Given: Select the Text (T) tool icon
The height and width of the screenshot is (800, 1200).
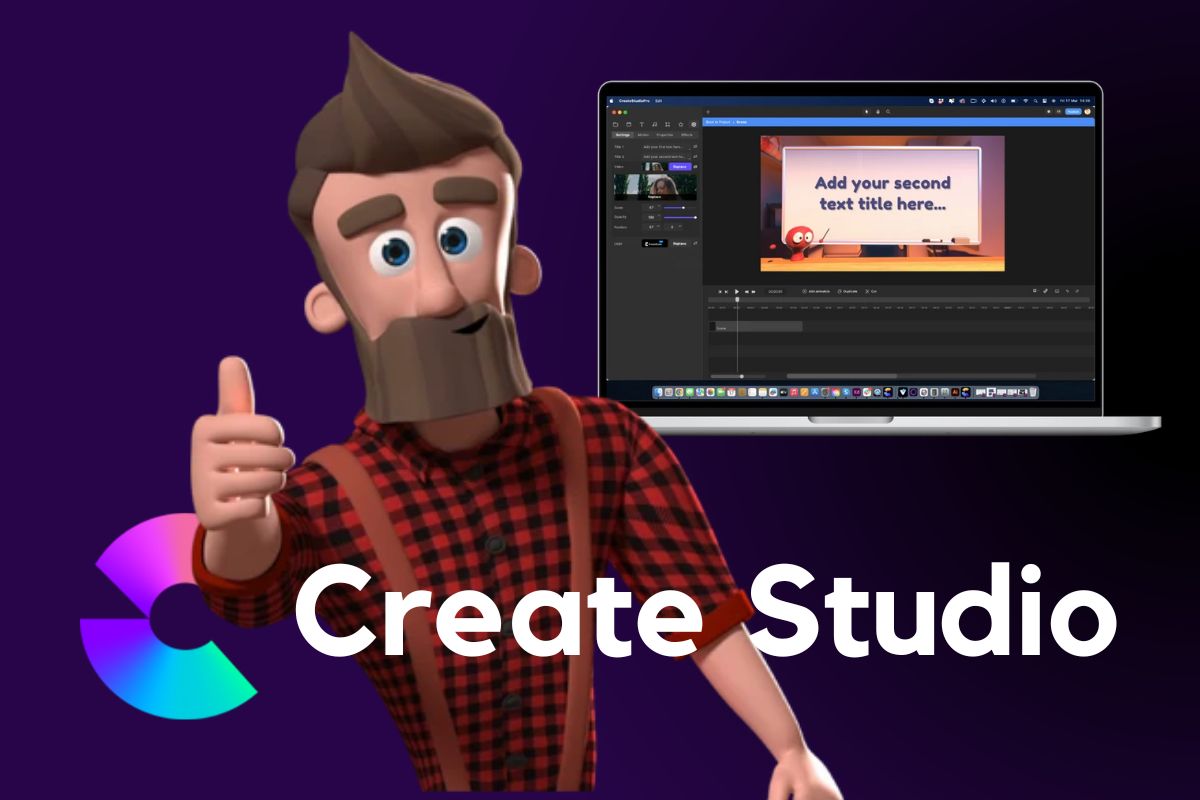Looking at the screenshot, I should (642, 124).
